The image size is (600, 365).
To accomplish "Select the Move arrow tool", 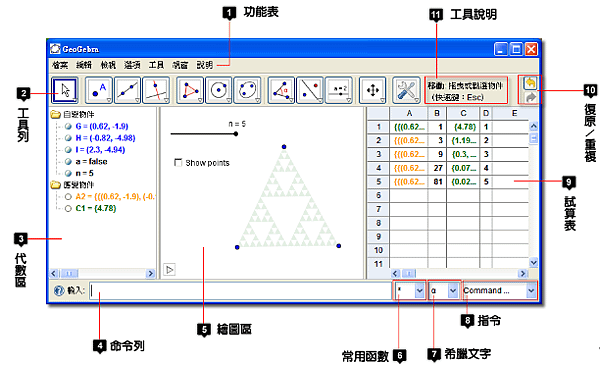I will point(65,90).
